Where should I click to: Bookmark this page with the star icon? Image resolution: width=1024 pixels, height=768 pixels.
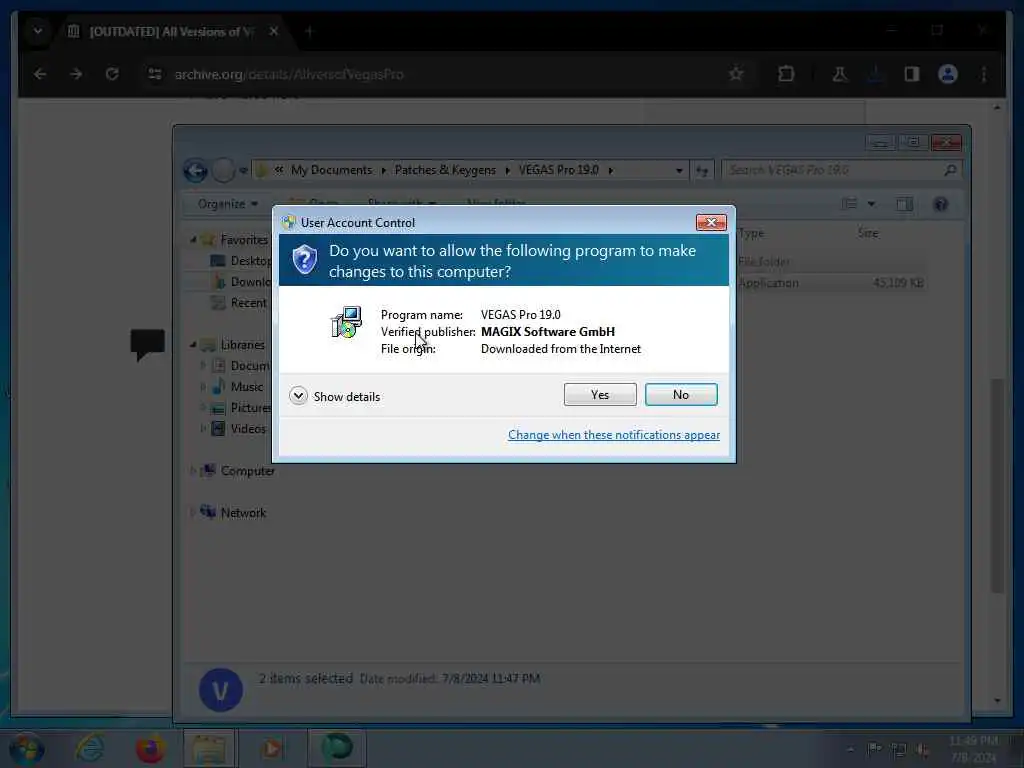coord(736,74)
